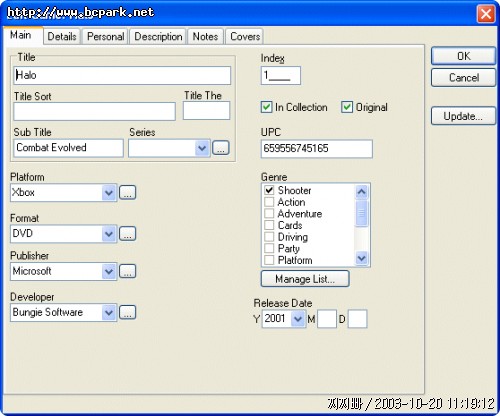
Task: Switch to the Details tab
Action: (x=62, y=36)
